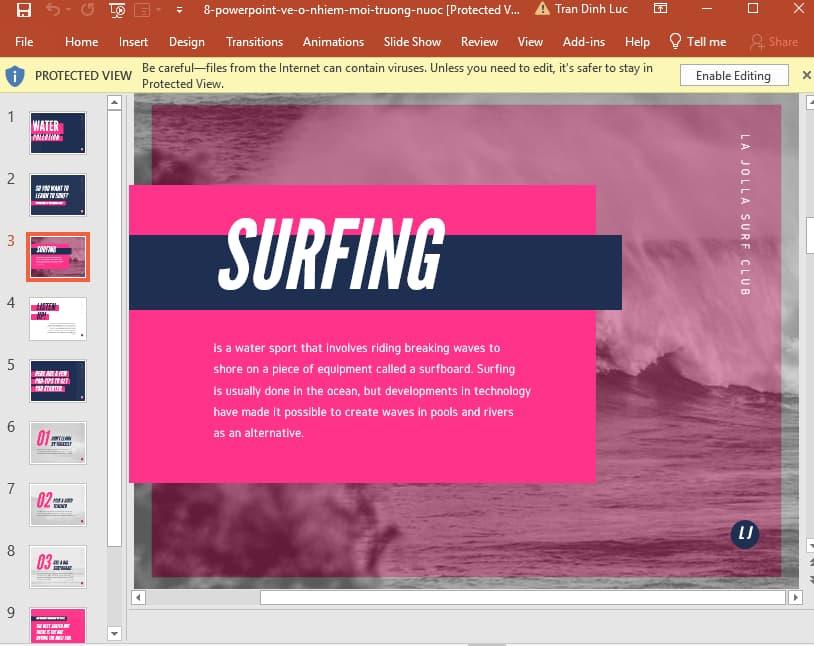Click the Redo icon

pos(86,10)
